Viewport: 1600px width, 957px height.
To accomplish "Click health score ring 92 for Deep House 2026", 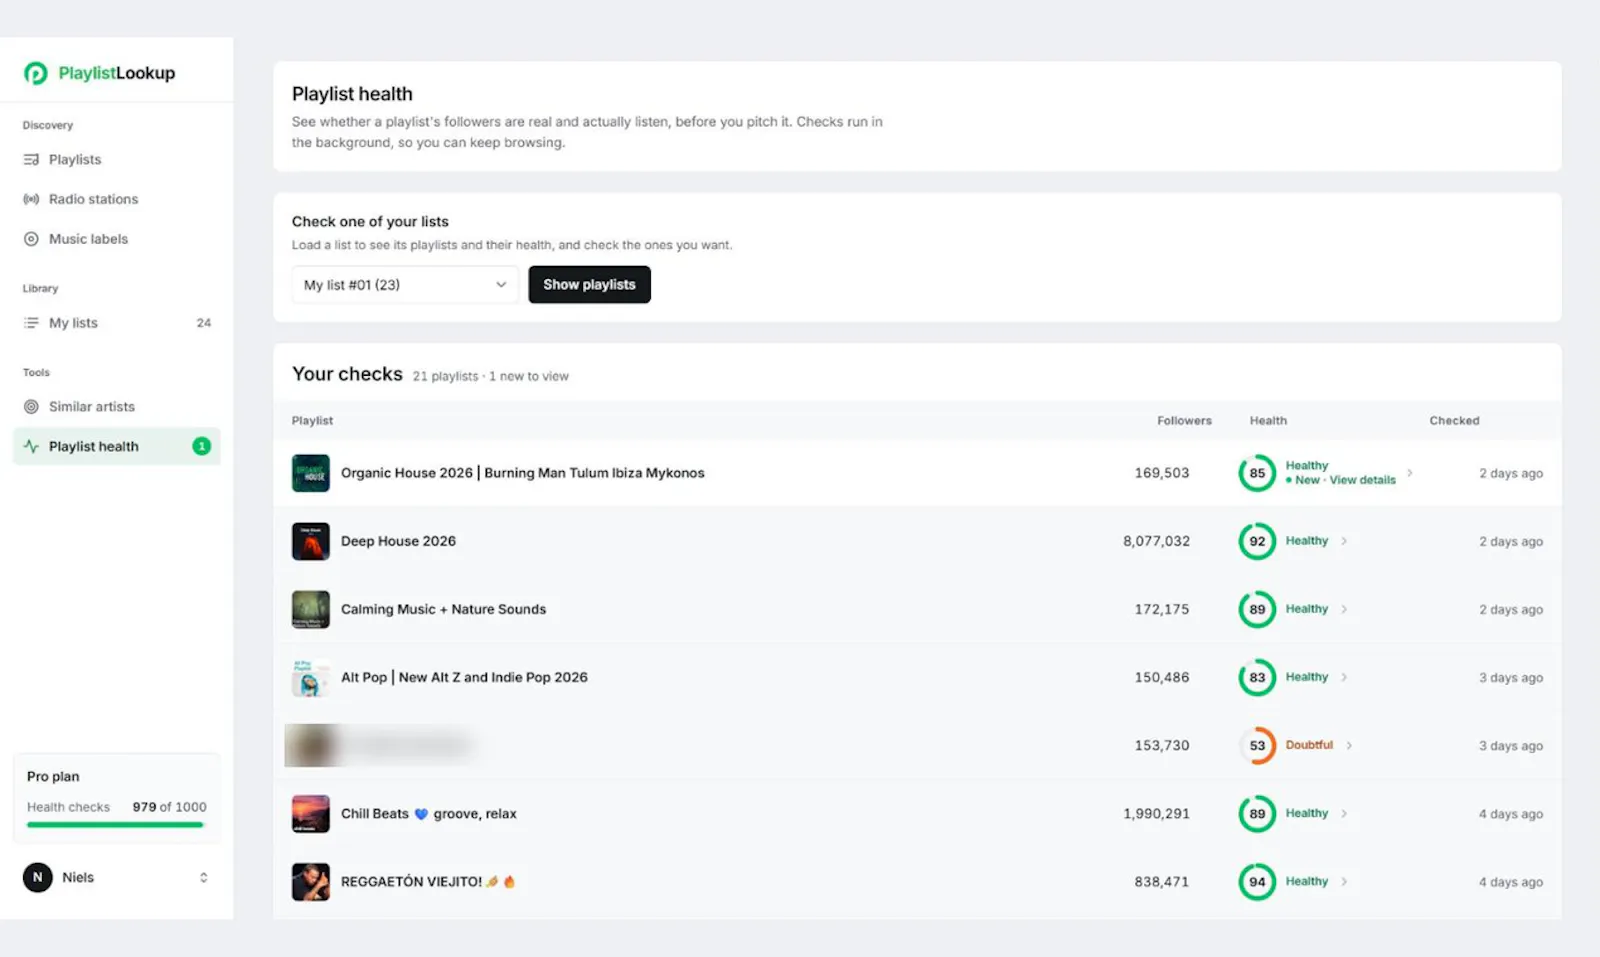I will [1257, 541].
